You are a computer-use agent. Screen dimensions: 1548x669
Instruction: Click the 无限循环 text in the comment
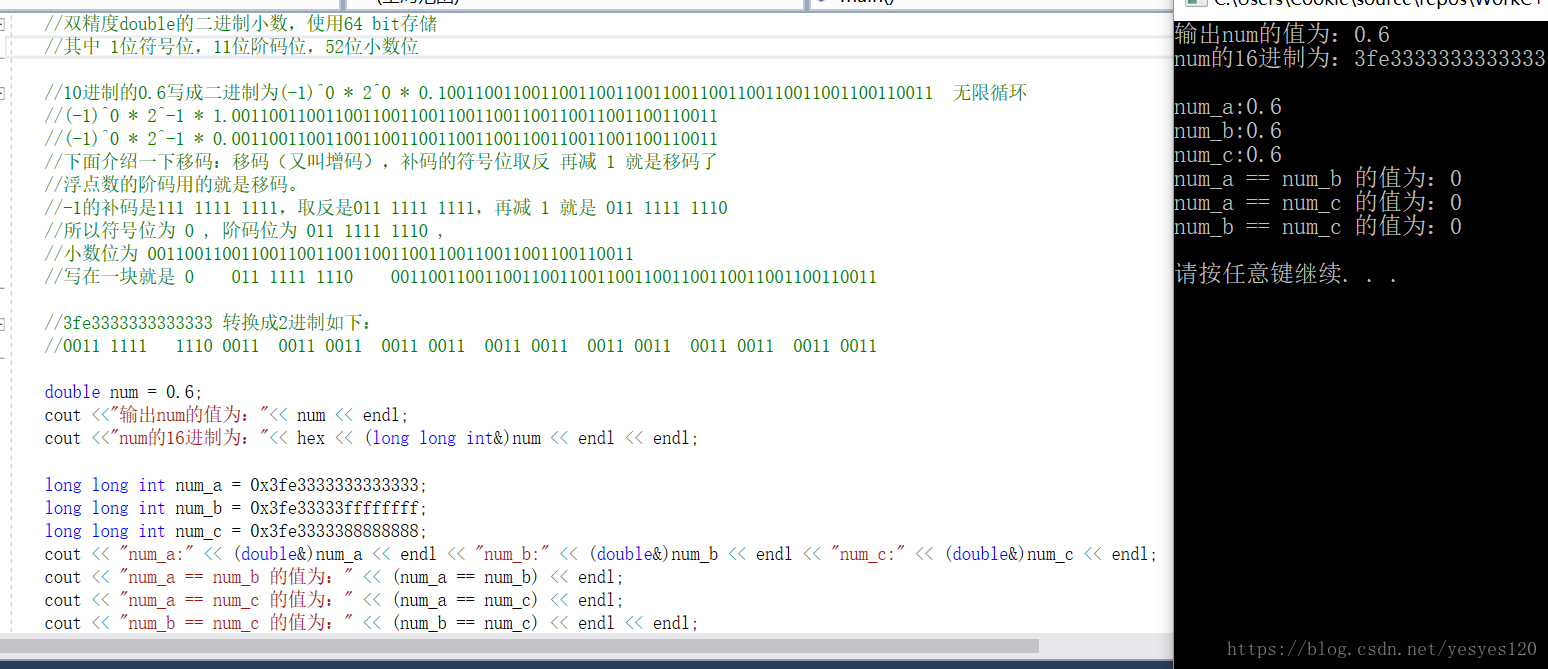pyautogui.click(x=990, y=93)
